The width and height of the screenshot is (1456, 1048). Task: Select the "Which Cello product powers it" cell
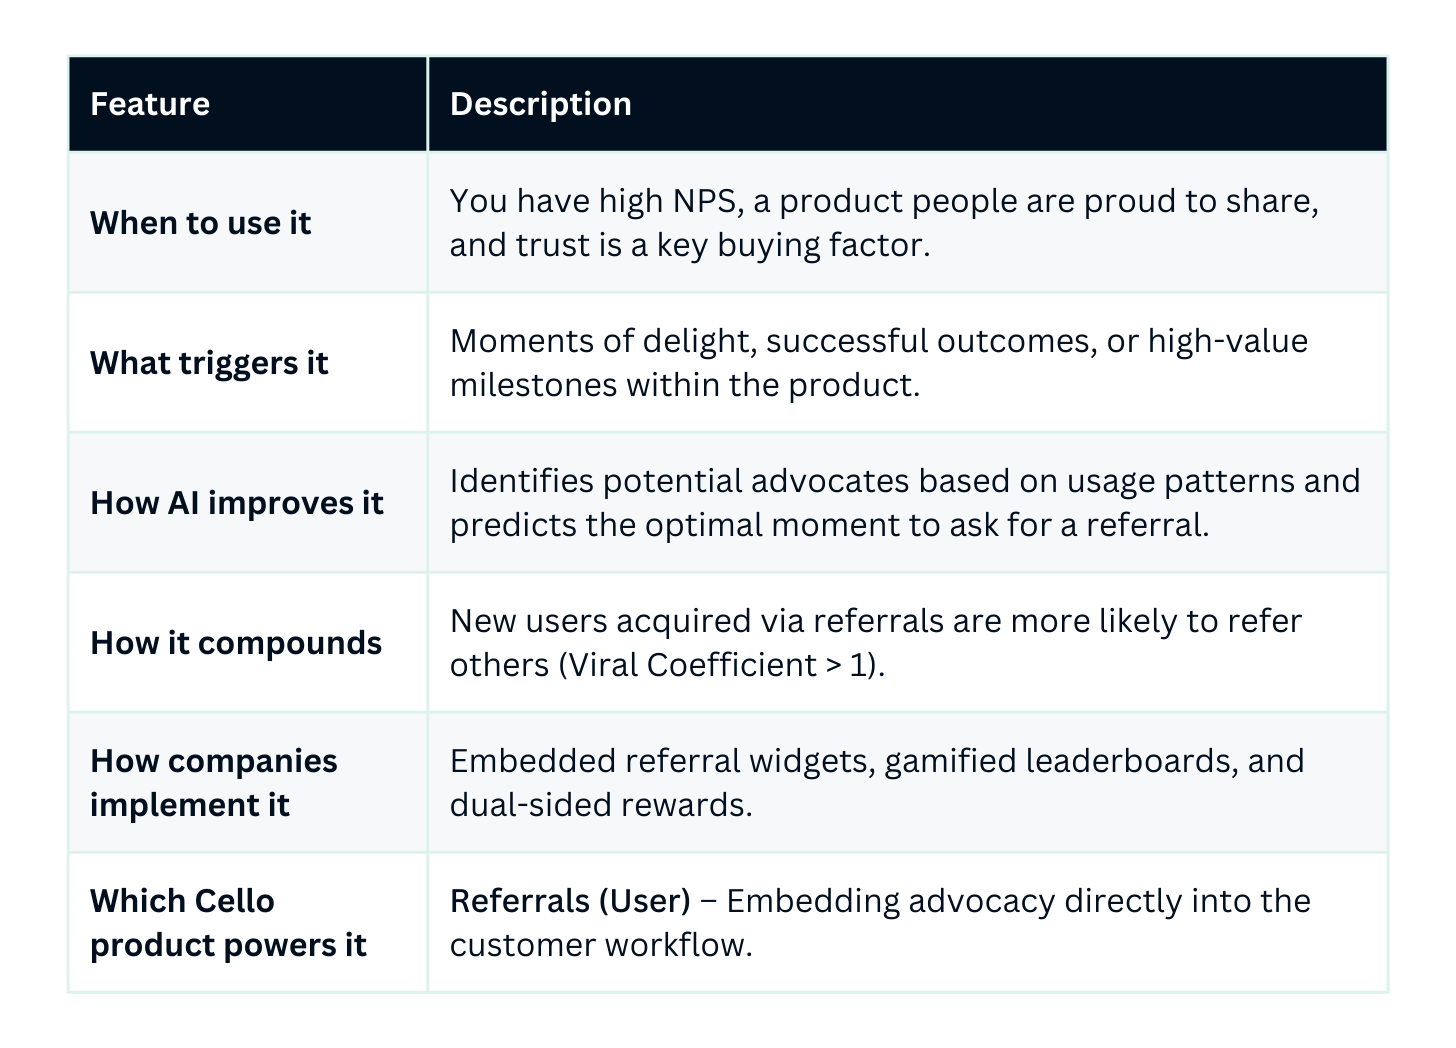coord(228,923)
